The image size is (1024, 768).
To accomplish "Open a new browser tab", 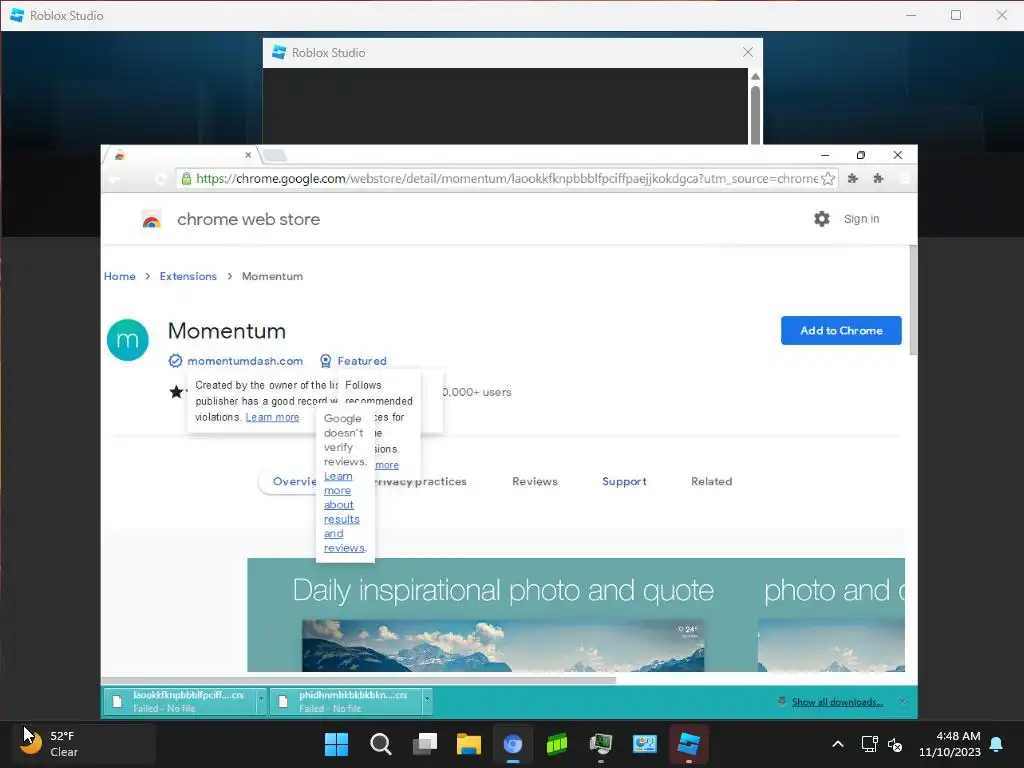I will point(275,155).
